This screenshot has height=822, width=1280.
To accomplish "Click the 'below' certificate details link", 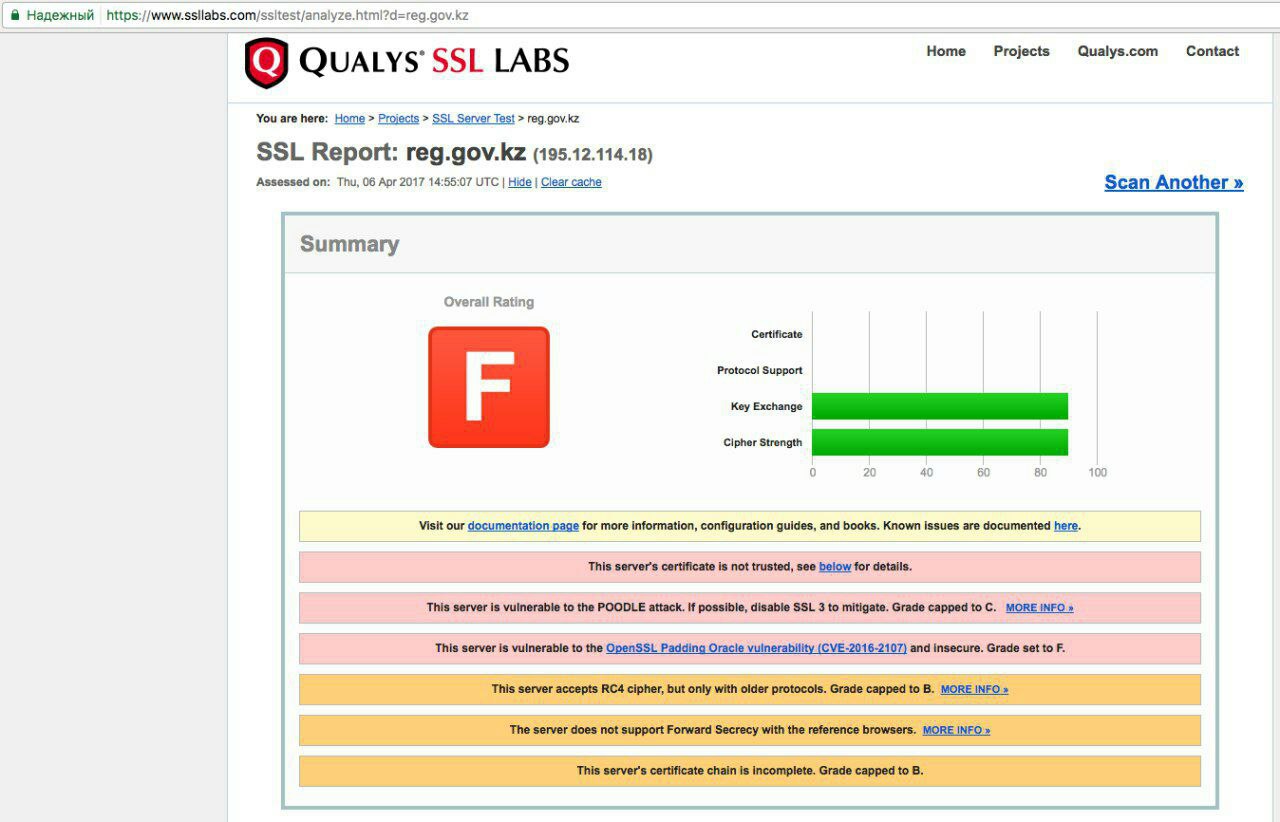I will [835, 567].
